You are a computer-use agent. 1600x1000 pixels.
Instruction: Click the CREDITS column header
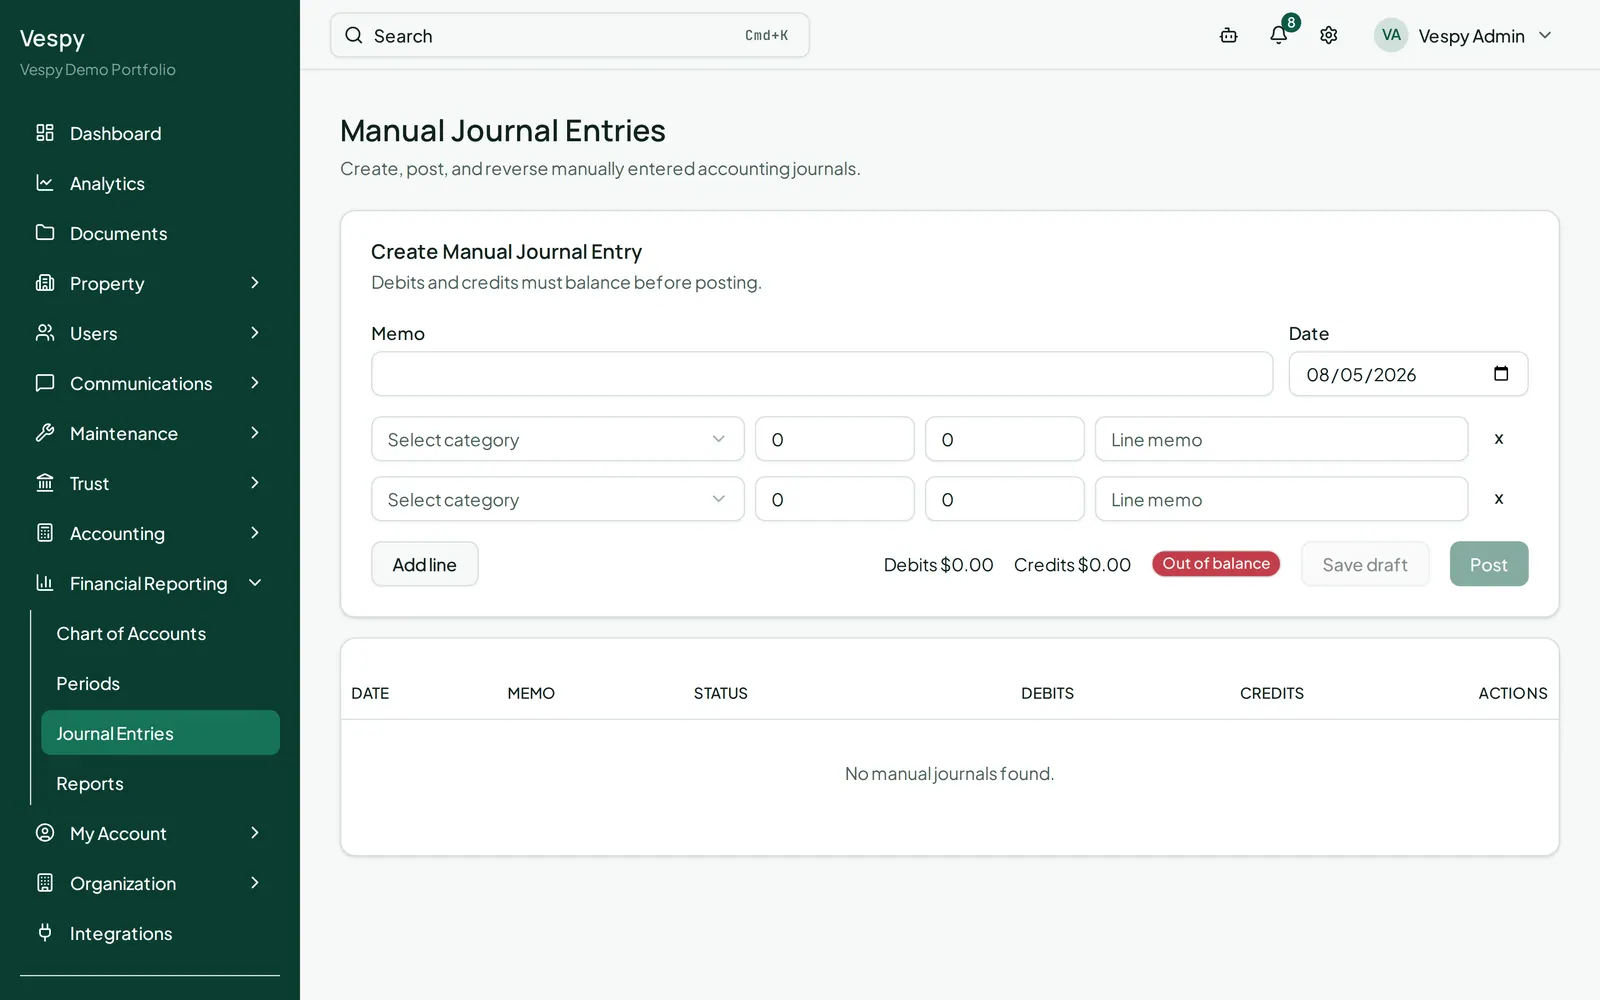pyautogui.click(x=1272, y=693)
